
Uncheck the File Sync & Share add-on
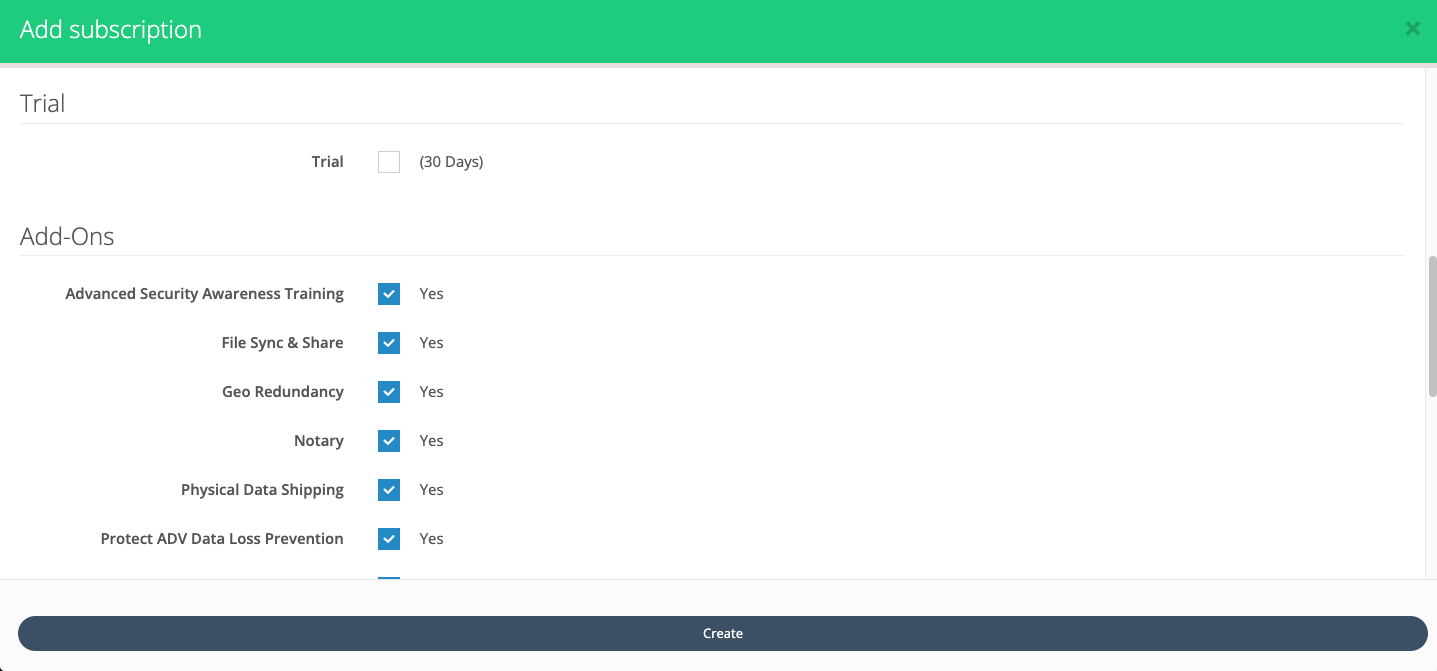click(x=388, y=342)
